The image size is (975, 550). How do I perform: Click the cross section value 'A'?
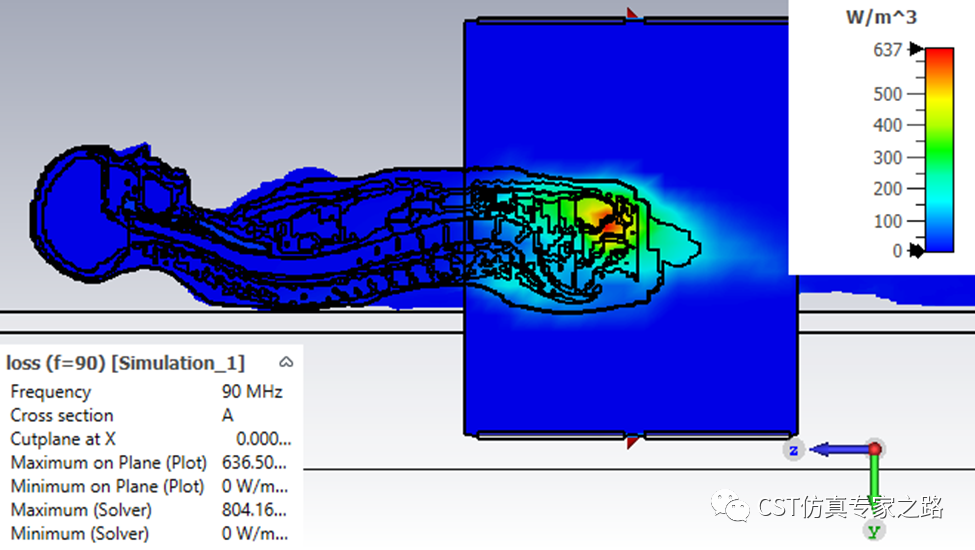(228, 415)
